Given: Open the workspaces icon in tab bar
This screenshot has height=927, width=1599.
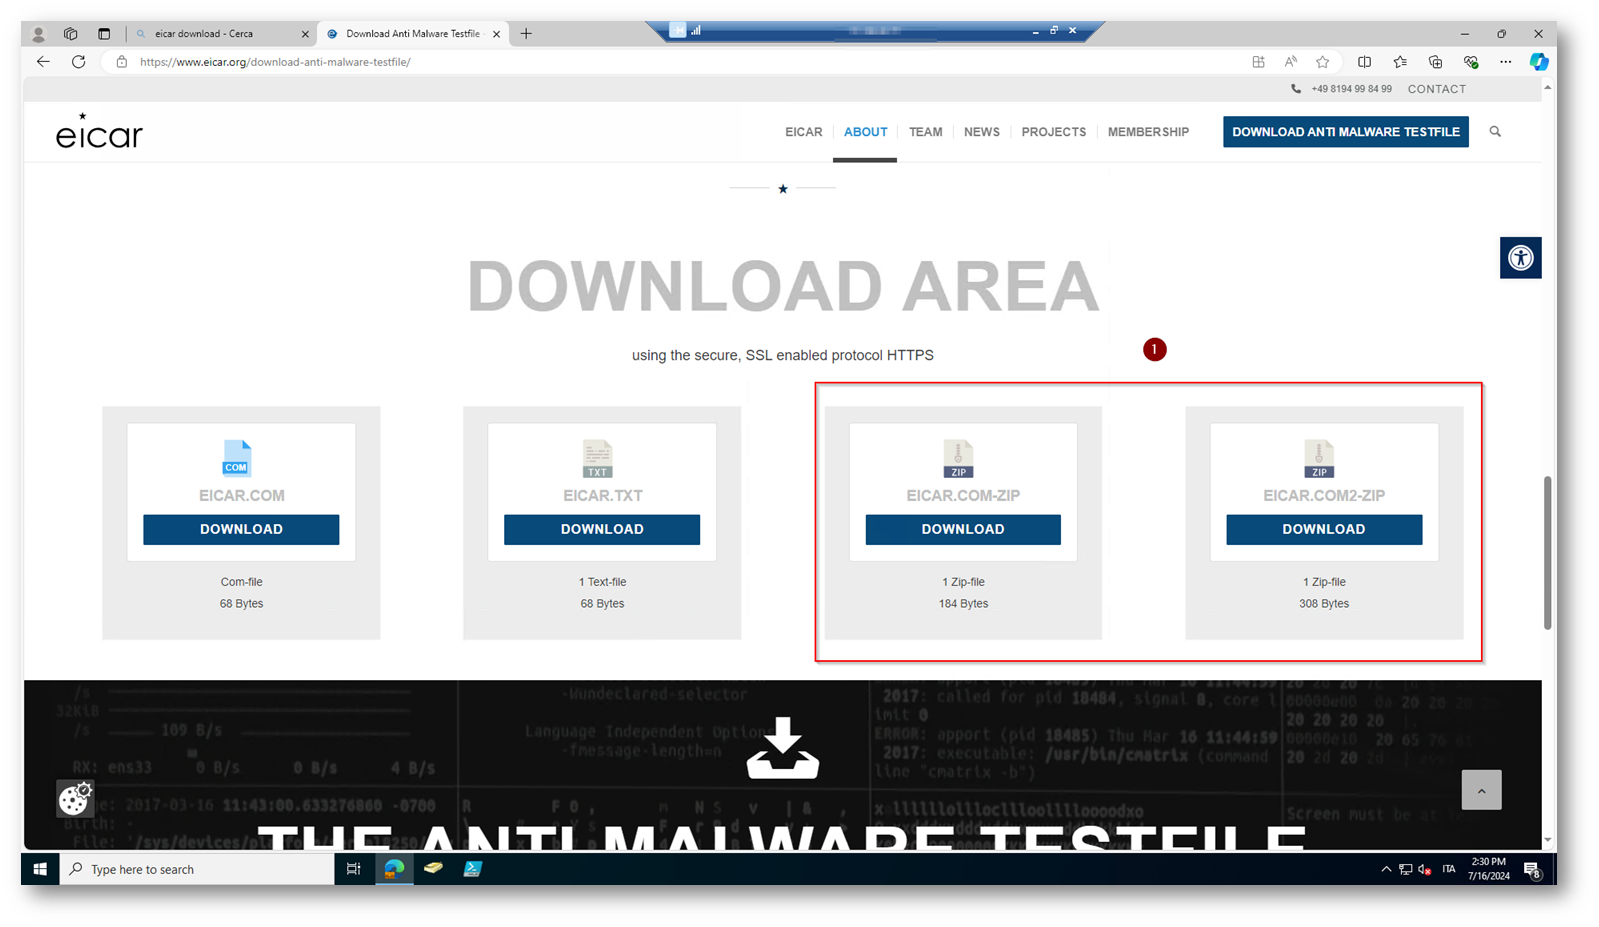Looking at the screenshot, I should (x=71, y=34).
